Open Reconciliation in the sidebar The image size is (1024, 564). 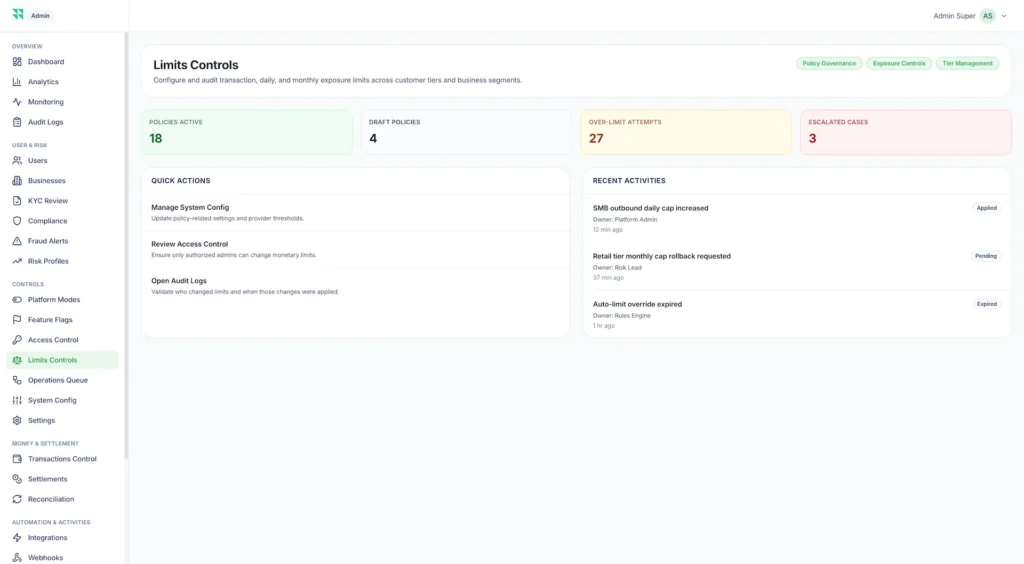coord(62,499)
